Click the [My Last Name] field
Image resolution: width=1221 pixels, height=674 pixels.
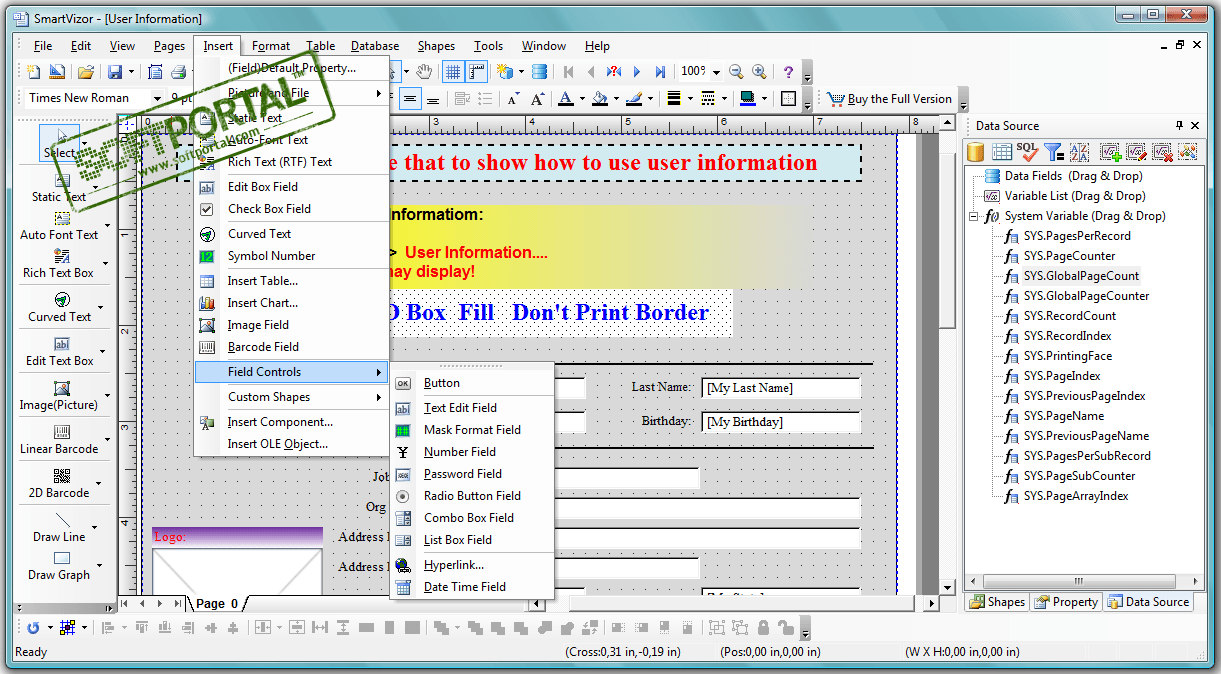[x=781, y=388]
